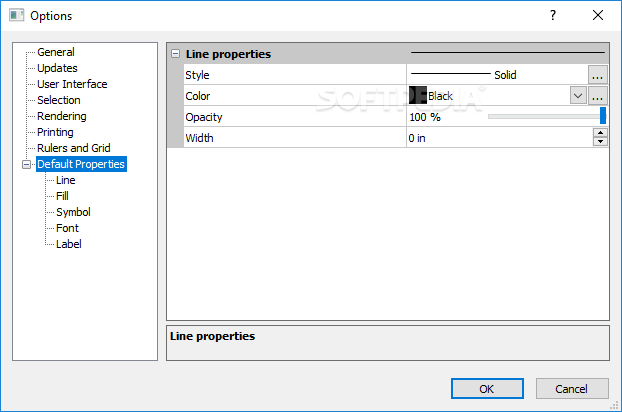The height and width of the screenshot is (412, 622).
Task: Select Font under Default Properties
Action: click(x=67, y=228)
